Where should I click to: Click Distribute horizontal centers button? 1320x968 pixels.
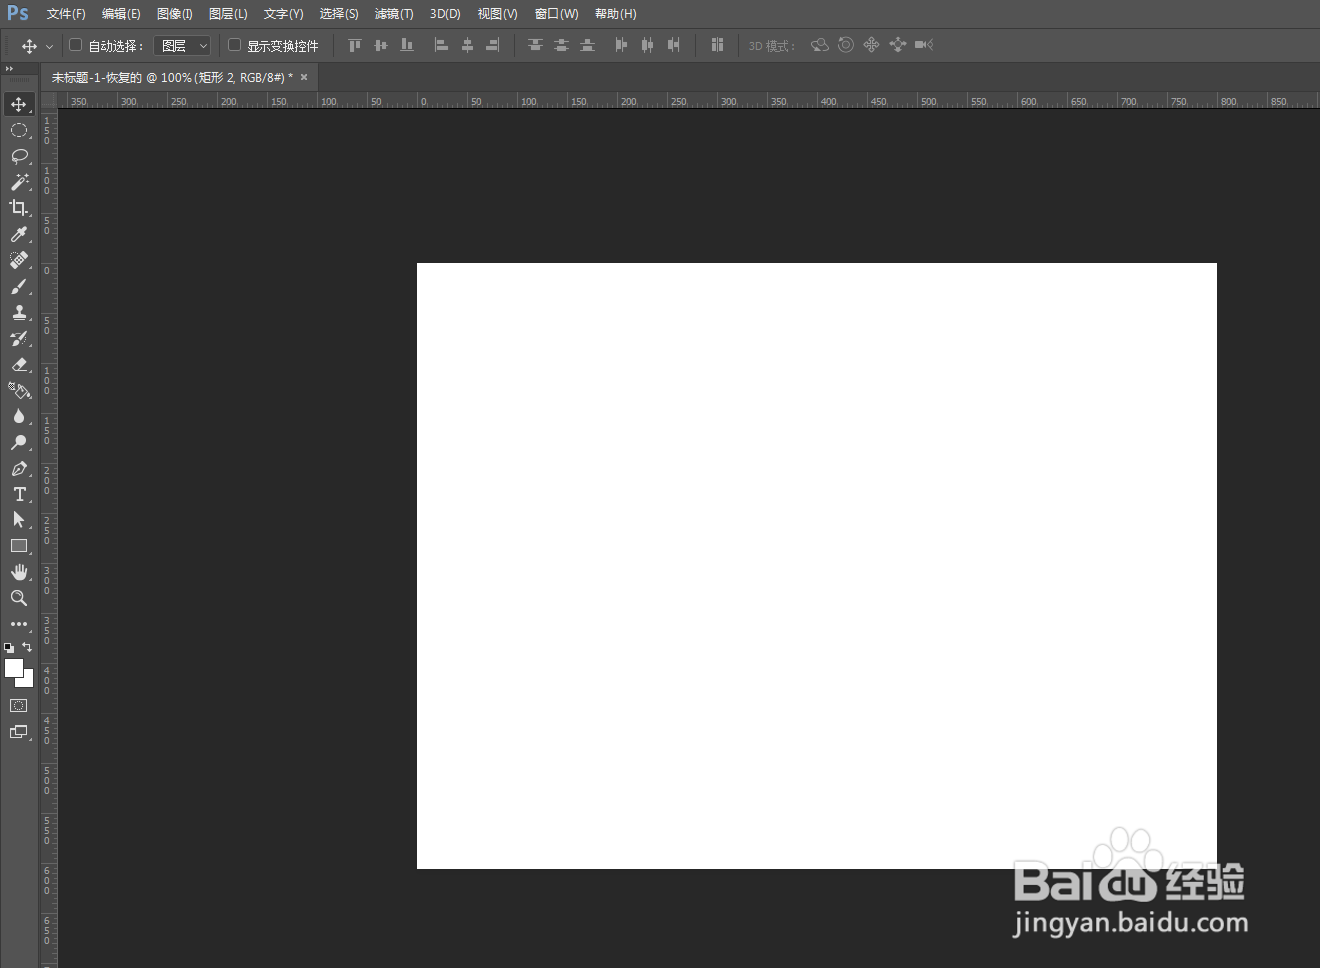pos(647,45)
